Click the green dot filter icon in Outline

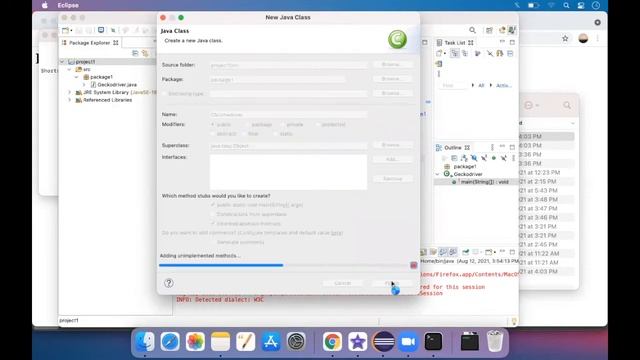493,158
